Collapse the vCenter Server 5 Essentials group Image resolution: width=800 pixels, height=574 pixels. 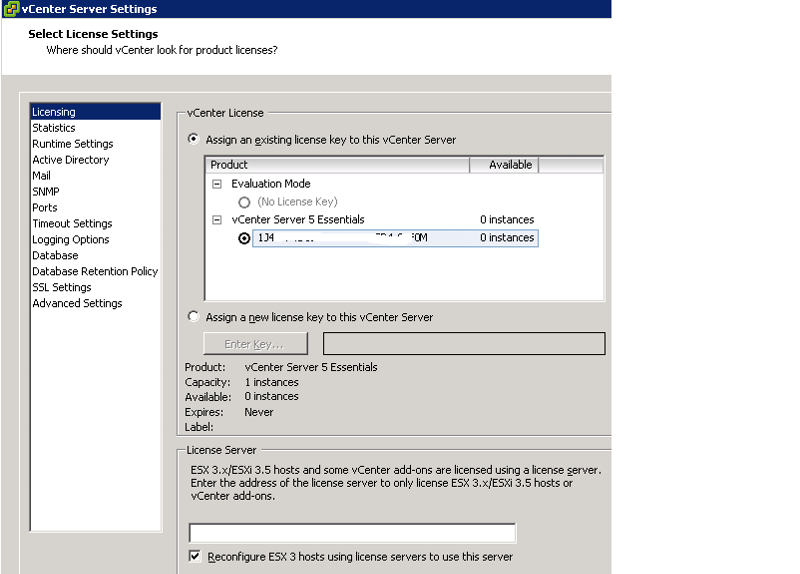pyautogui.click(x=217, y=220)
